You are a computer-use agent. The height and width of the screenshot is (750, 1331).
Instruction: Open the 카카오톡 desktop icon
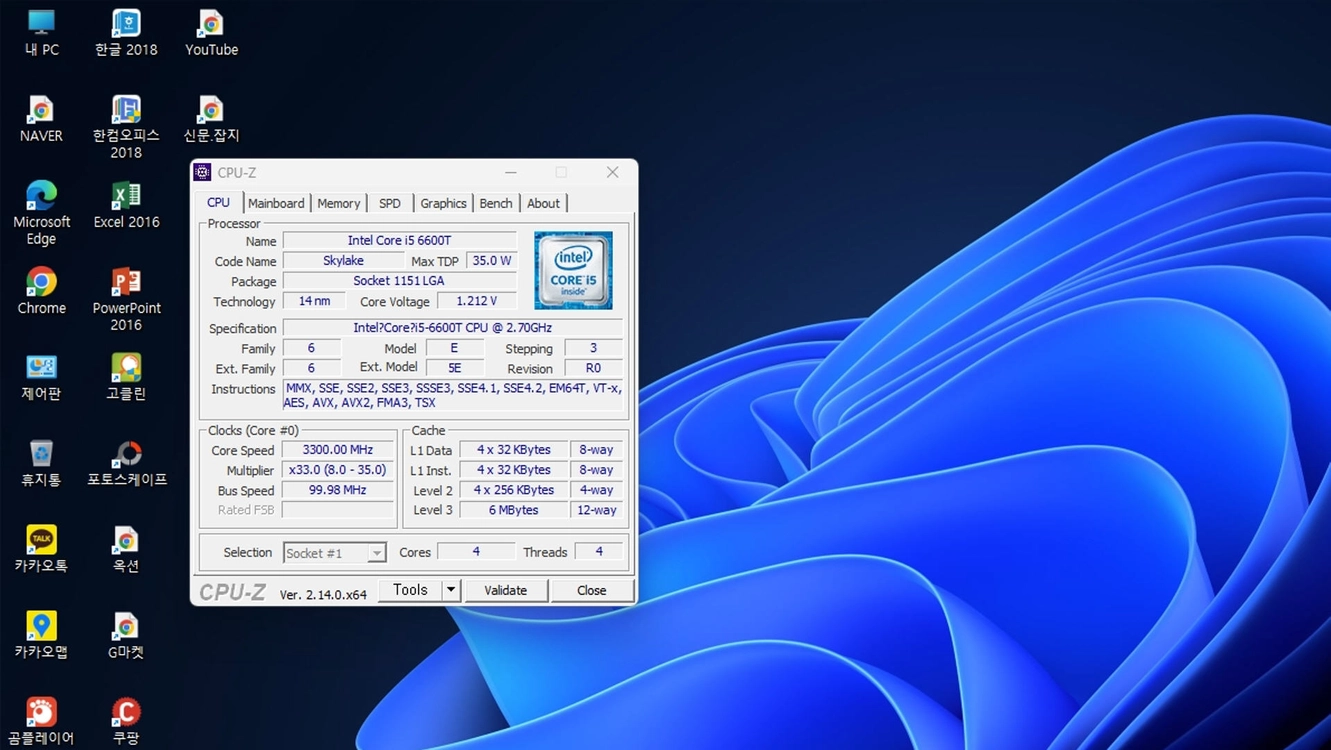click(x=41, y=549)
